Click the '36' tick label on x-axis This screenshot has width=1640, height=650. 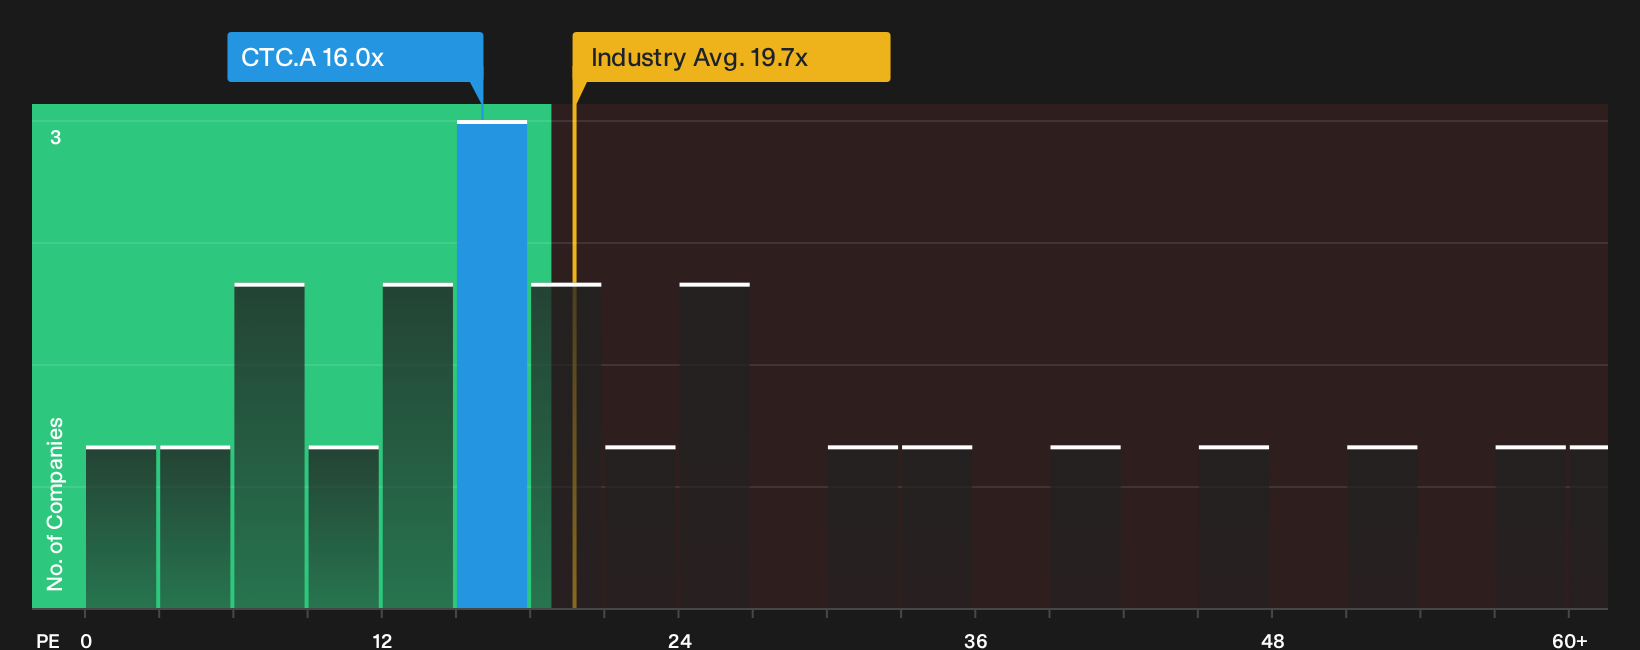point(975,640)
